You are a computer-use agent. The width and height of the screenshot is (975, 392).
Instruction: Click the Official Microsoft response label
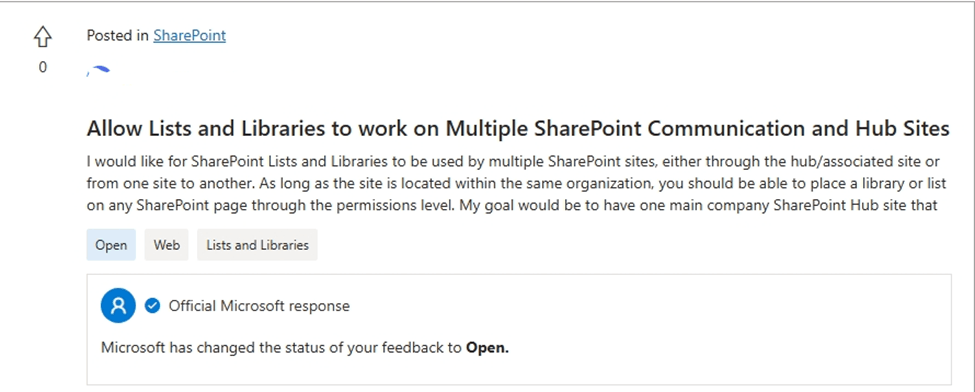pos(259,306)
